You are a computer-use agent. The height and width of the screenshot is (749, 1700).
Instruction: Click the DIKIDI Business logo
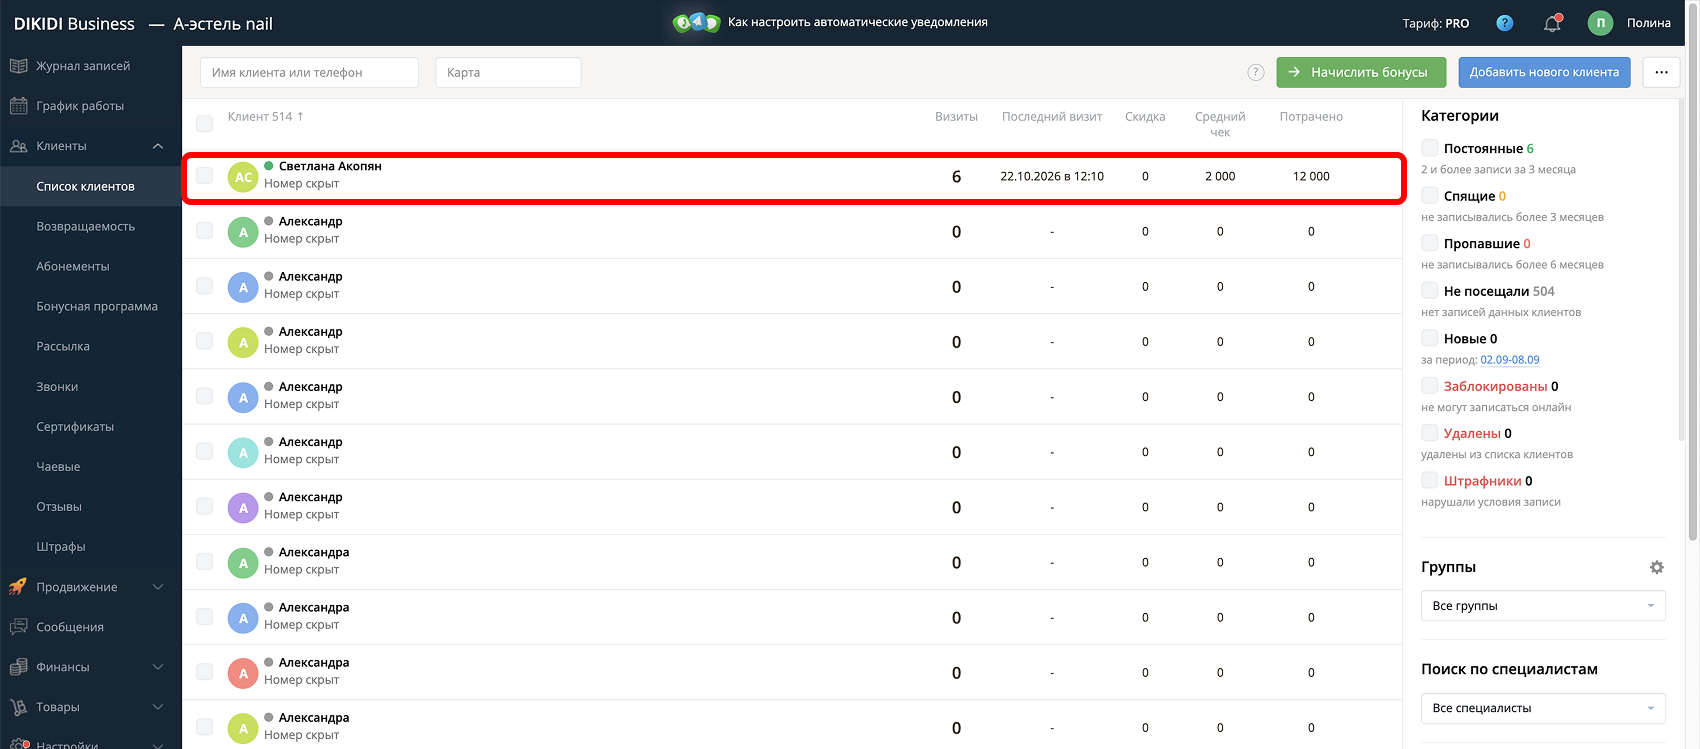click(x=74, y=23)
